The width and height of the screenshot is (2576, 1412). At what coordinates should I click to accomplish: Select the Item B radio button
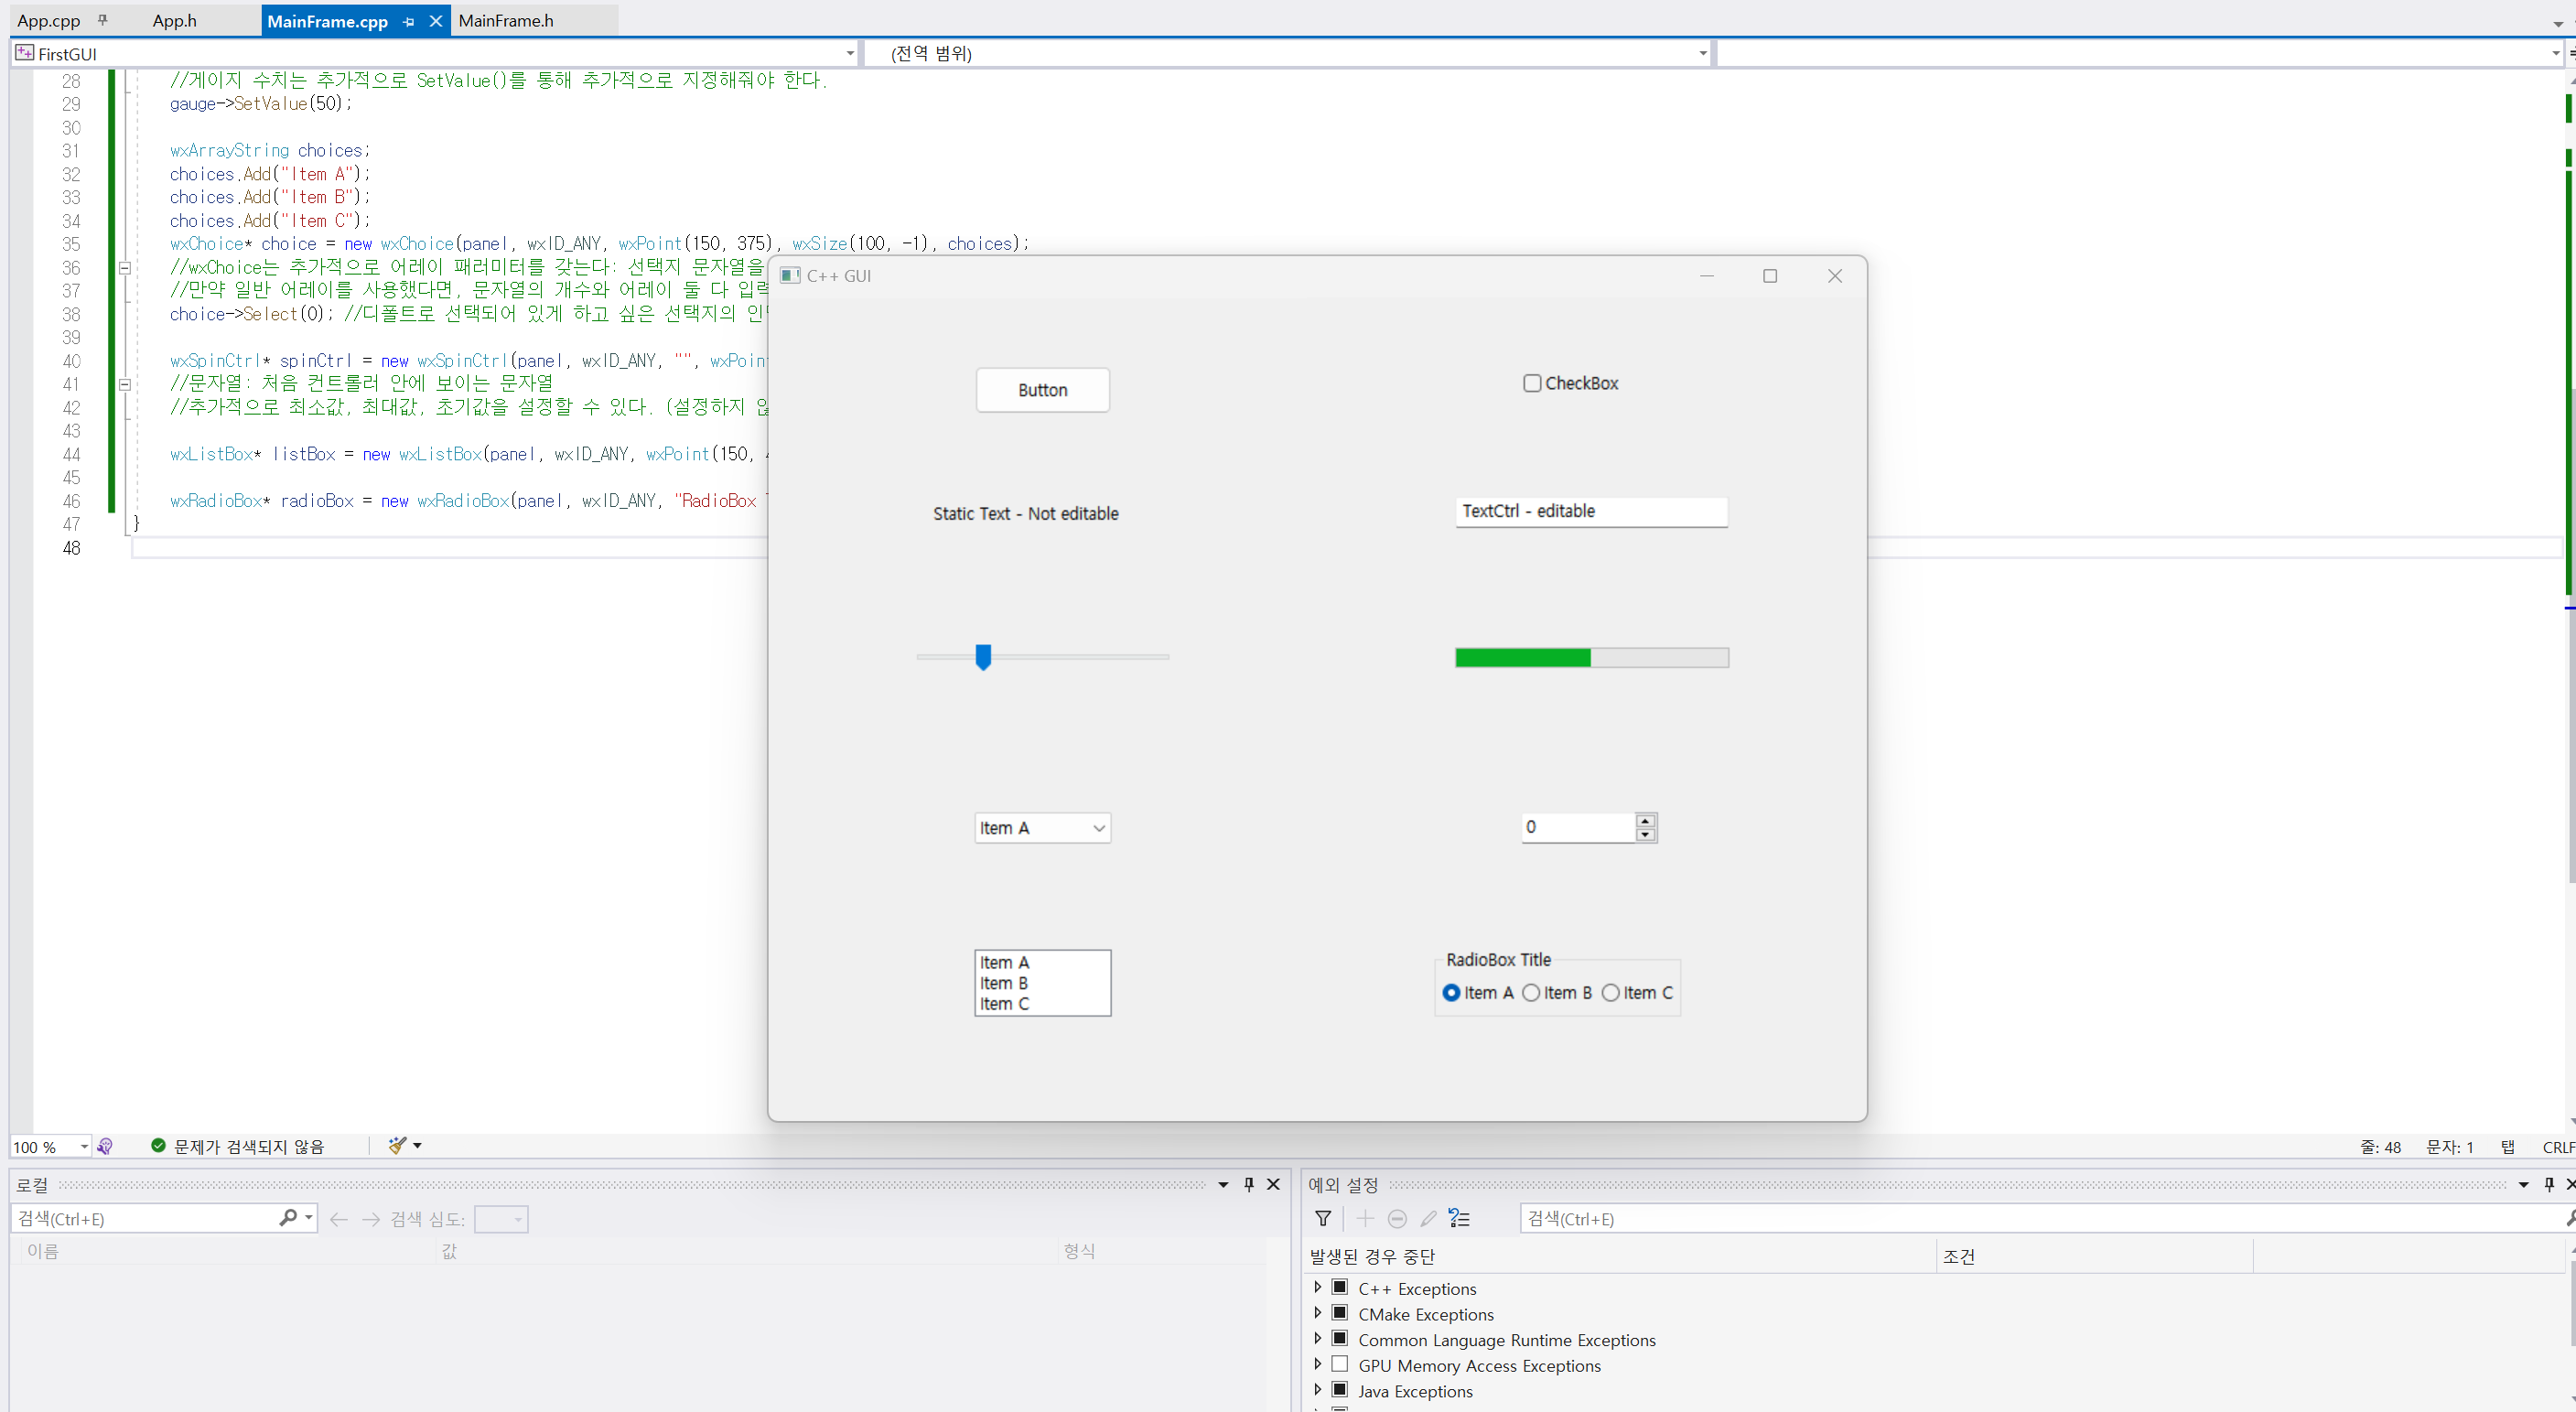pos(1531,993)
